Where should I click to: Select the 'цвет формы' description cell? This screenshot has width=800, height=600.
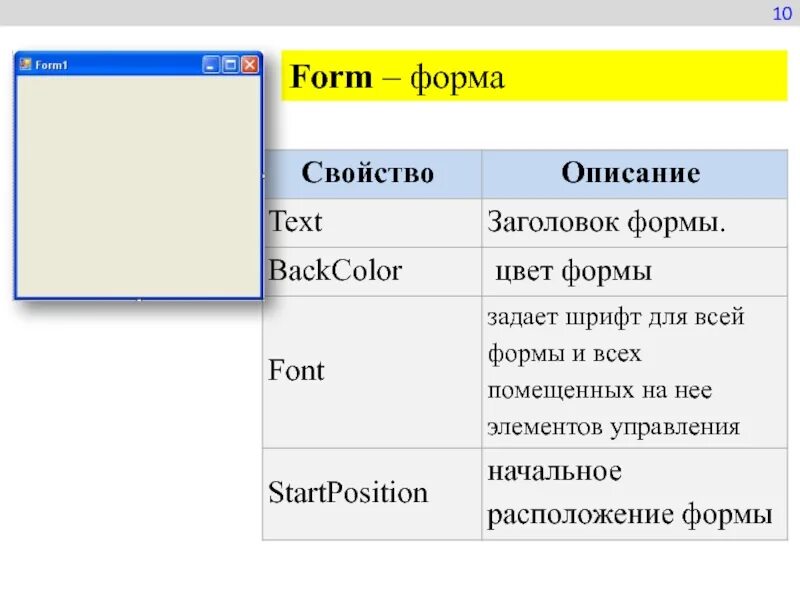(634, 271)
